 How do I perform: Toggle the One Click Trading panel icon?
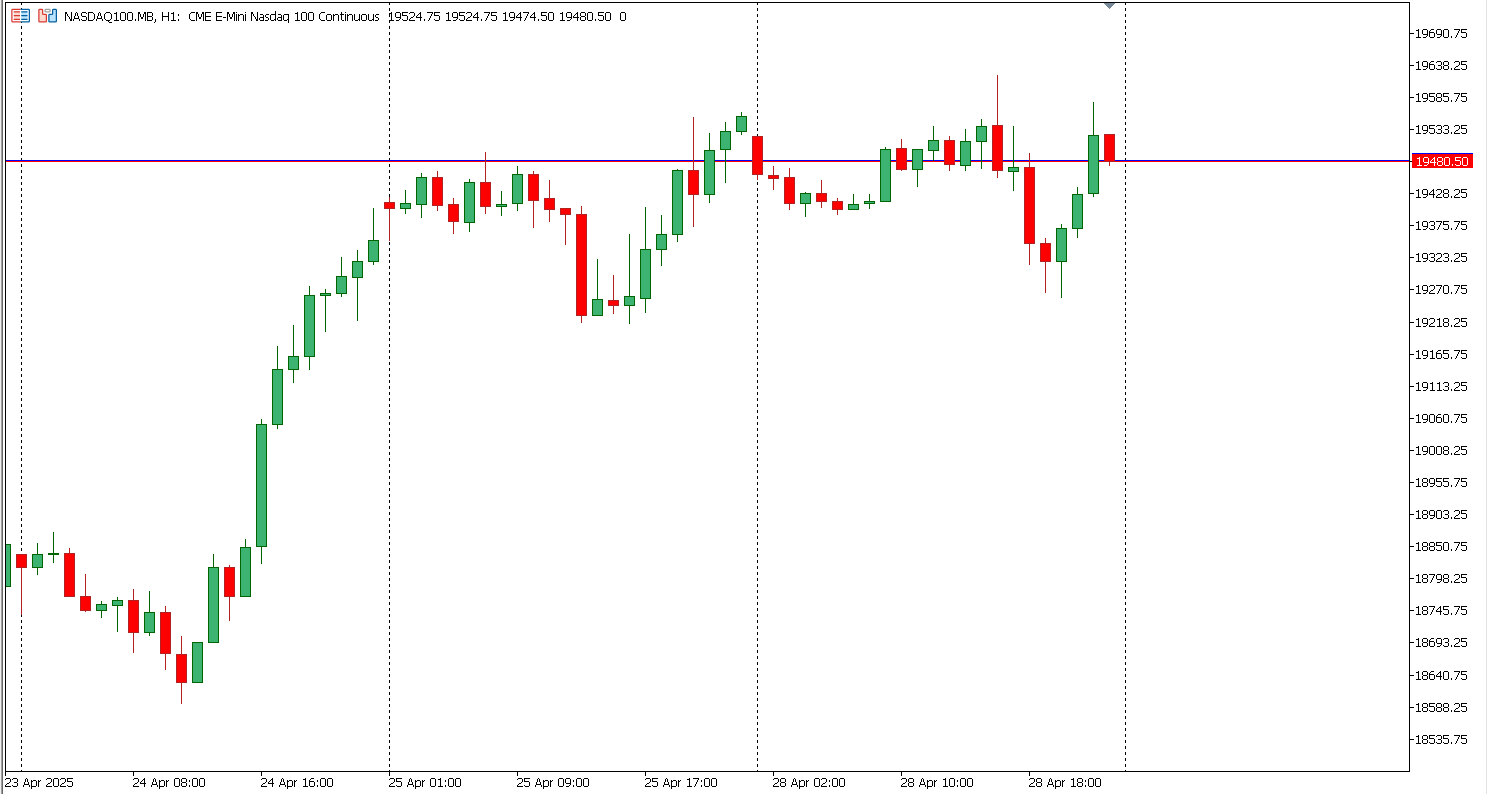[x=47, y=16]
